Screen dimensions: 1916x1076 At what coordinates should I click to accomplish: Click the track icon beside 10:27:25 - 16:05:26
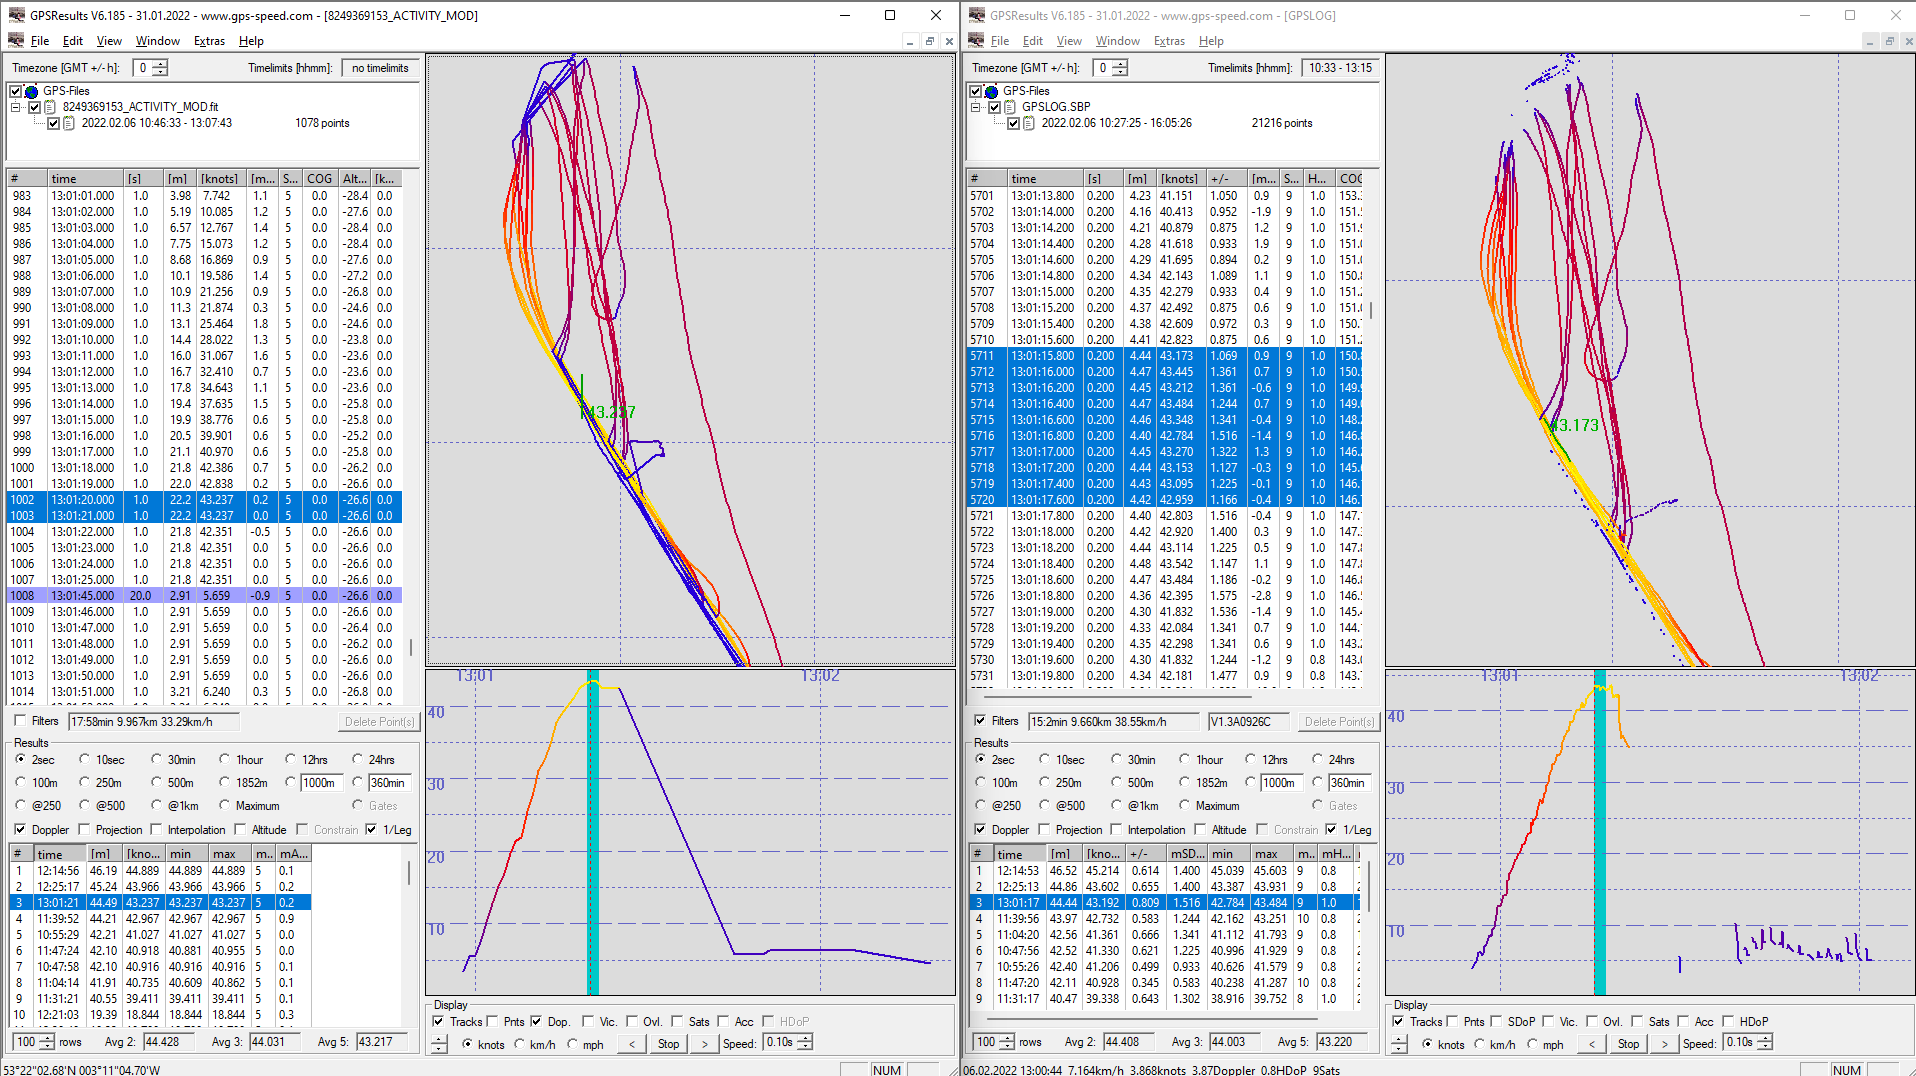[1029, 123]
